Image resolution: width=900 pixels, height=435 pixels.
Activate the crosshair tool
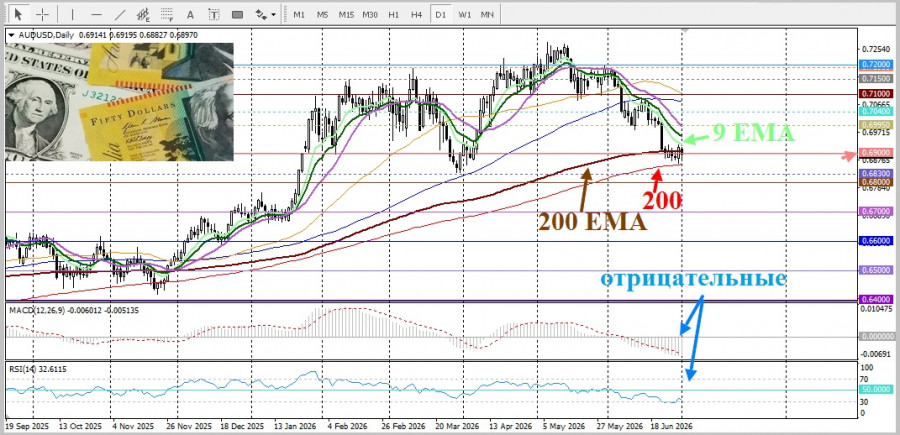tap(42, 14)
